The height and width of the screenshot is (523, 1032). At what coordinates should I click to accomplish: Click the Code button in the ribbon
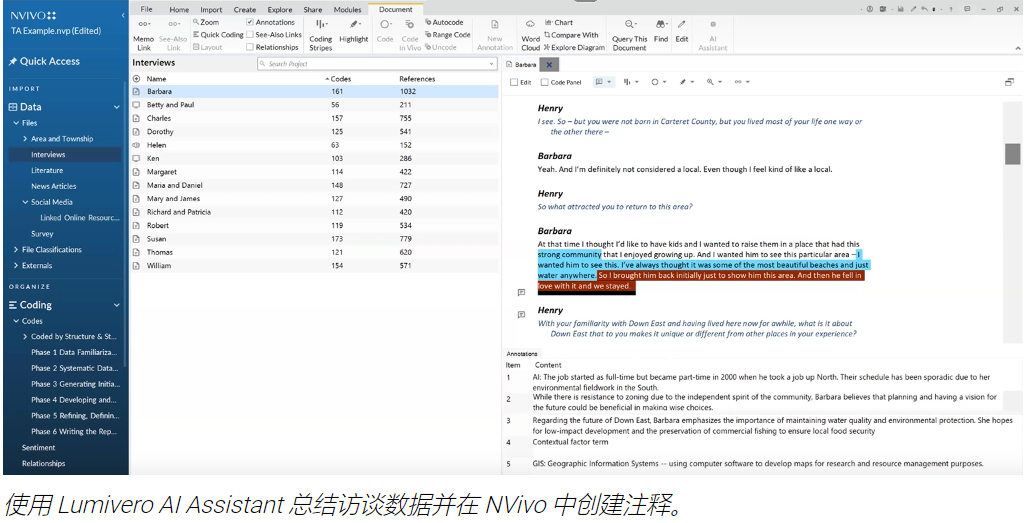(x=385, y=32)
